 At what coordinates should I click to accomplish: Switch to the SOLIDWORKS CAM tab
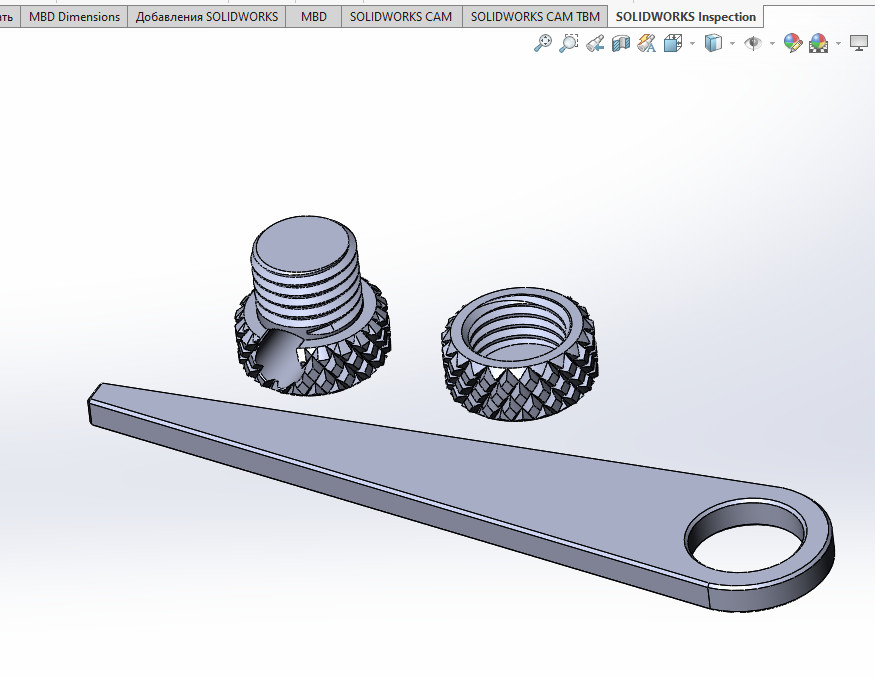pyautogui.click(x=401, y=17)
